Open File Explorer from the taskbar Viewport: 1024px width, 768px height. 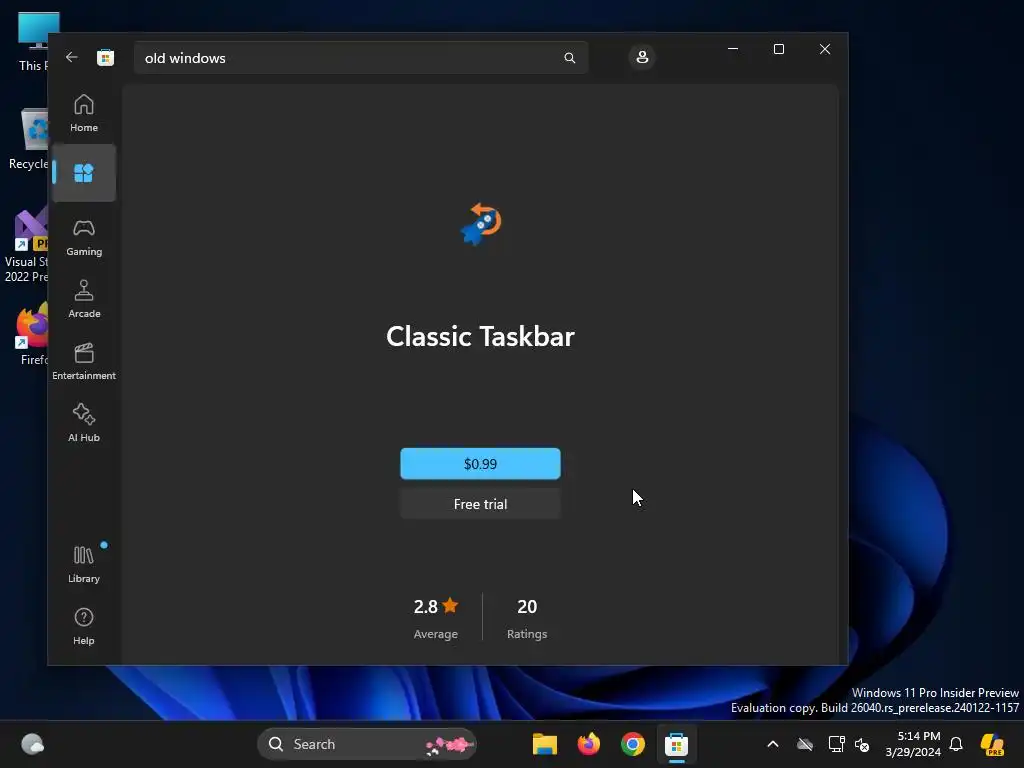click(x=545, y=744)
